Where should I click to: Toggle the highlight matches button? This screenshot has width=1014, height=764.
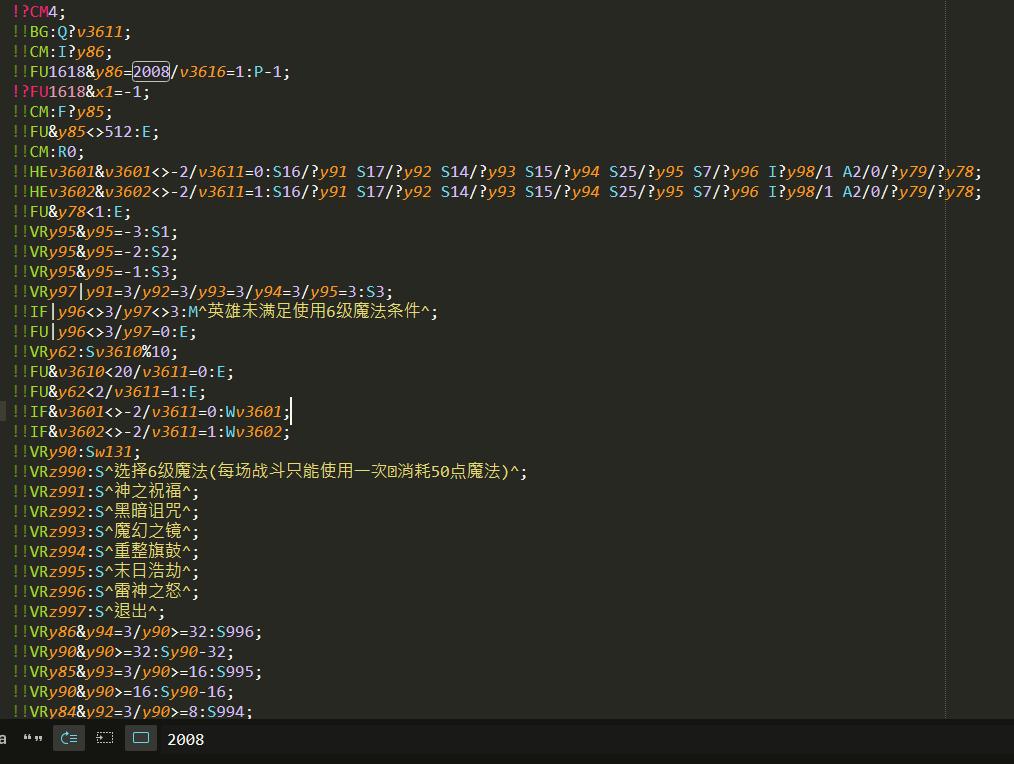click(x=141, y=739)
